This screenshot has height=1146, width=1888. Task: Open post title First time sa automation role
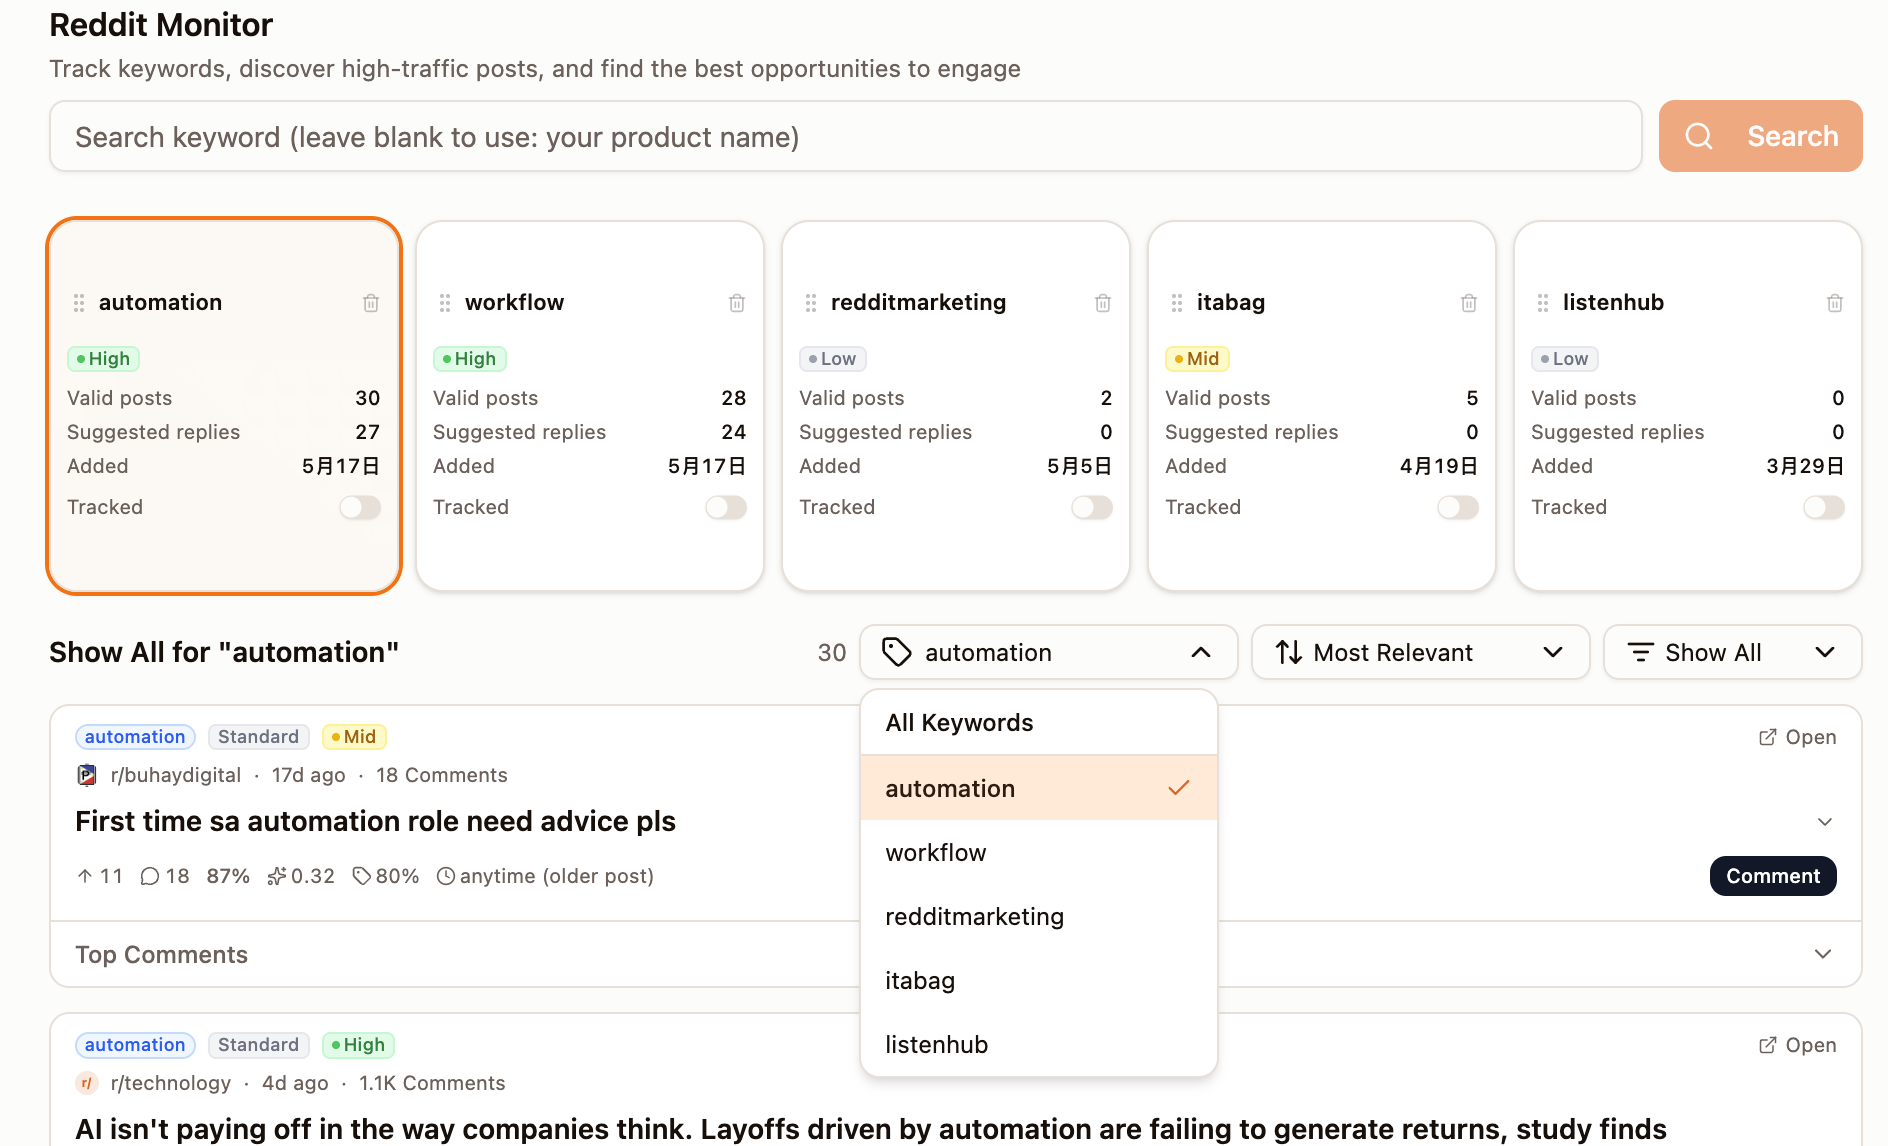tap(375, 821)
